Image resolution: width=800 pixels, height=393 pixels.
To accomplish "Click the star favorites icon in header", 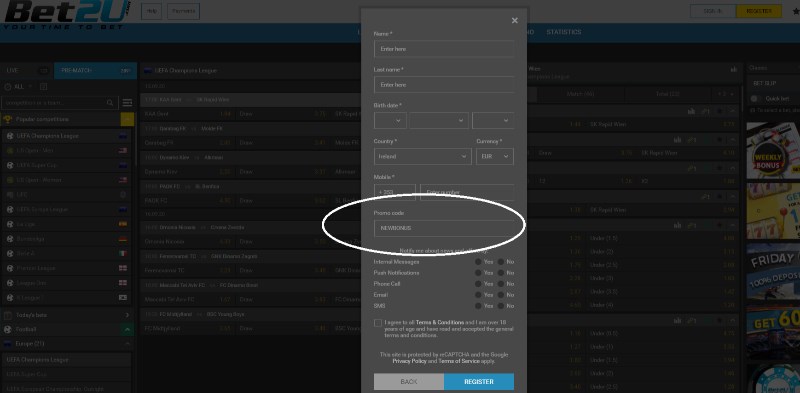I will [796, 11].
